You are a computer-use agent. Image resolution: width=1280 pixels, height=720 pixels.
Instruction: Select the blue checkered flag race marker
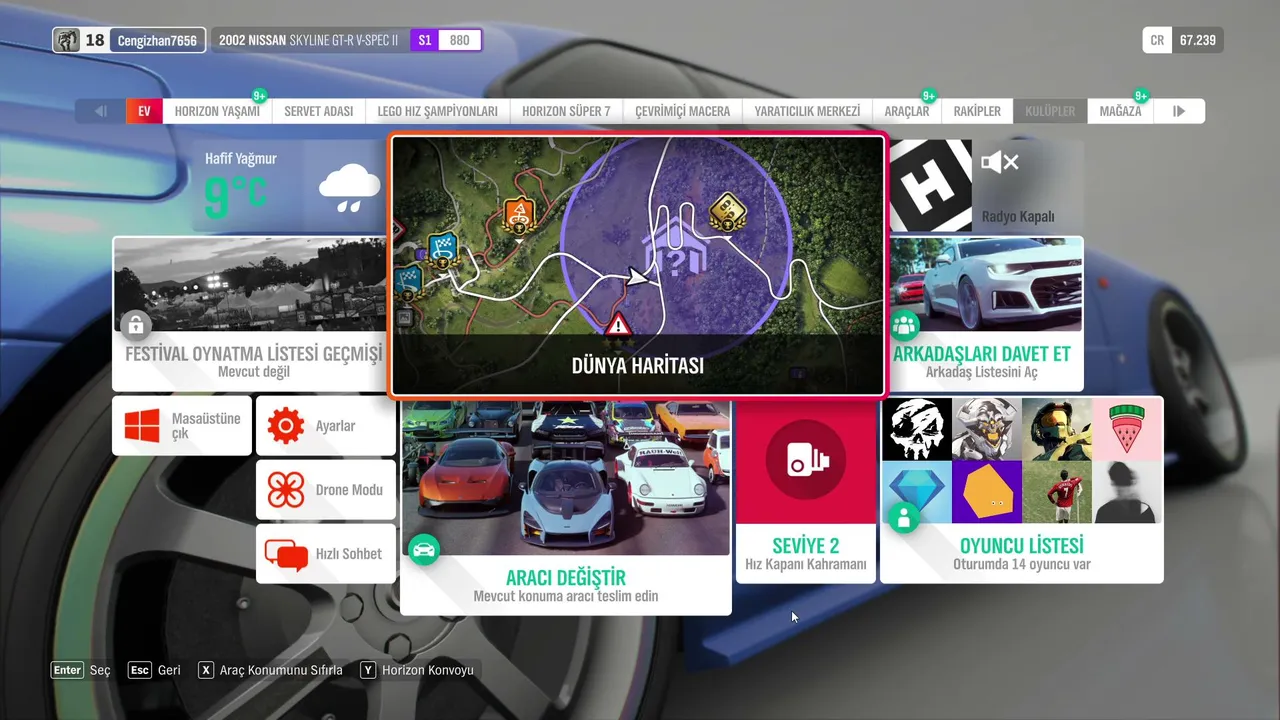(442, 250)
